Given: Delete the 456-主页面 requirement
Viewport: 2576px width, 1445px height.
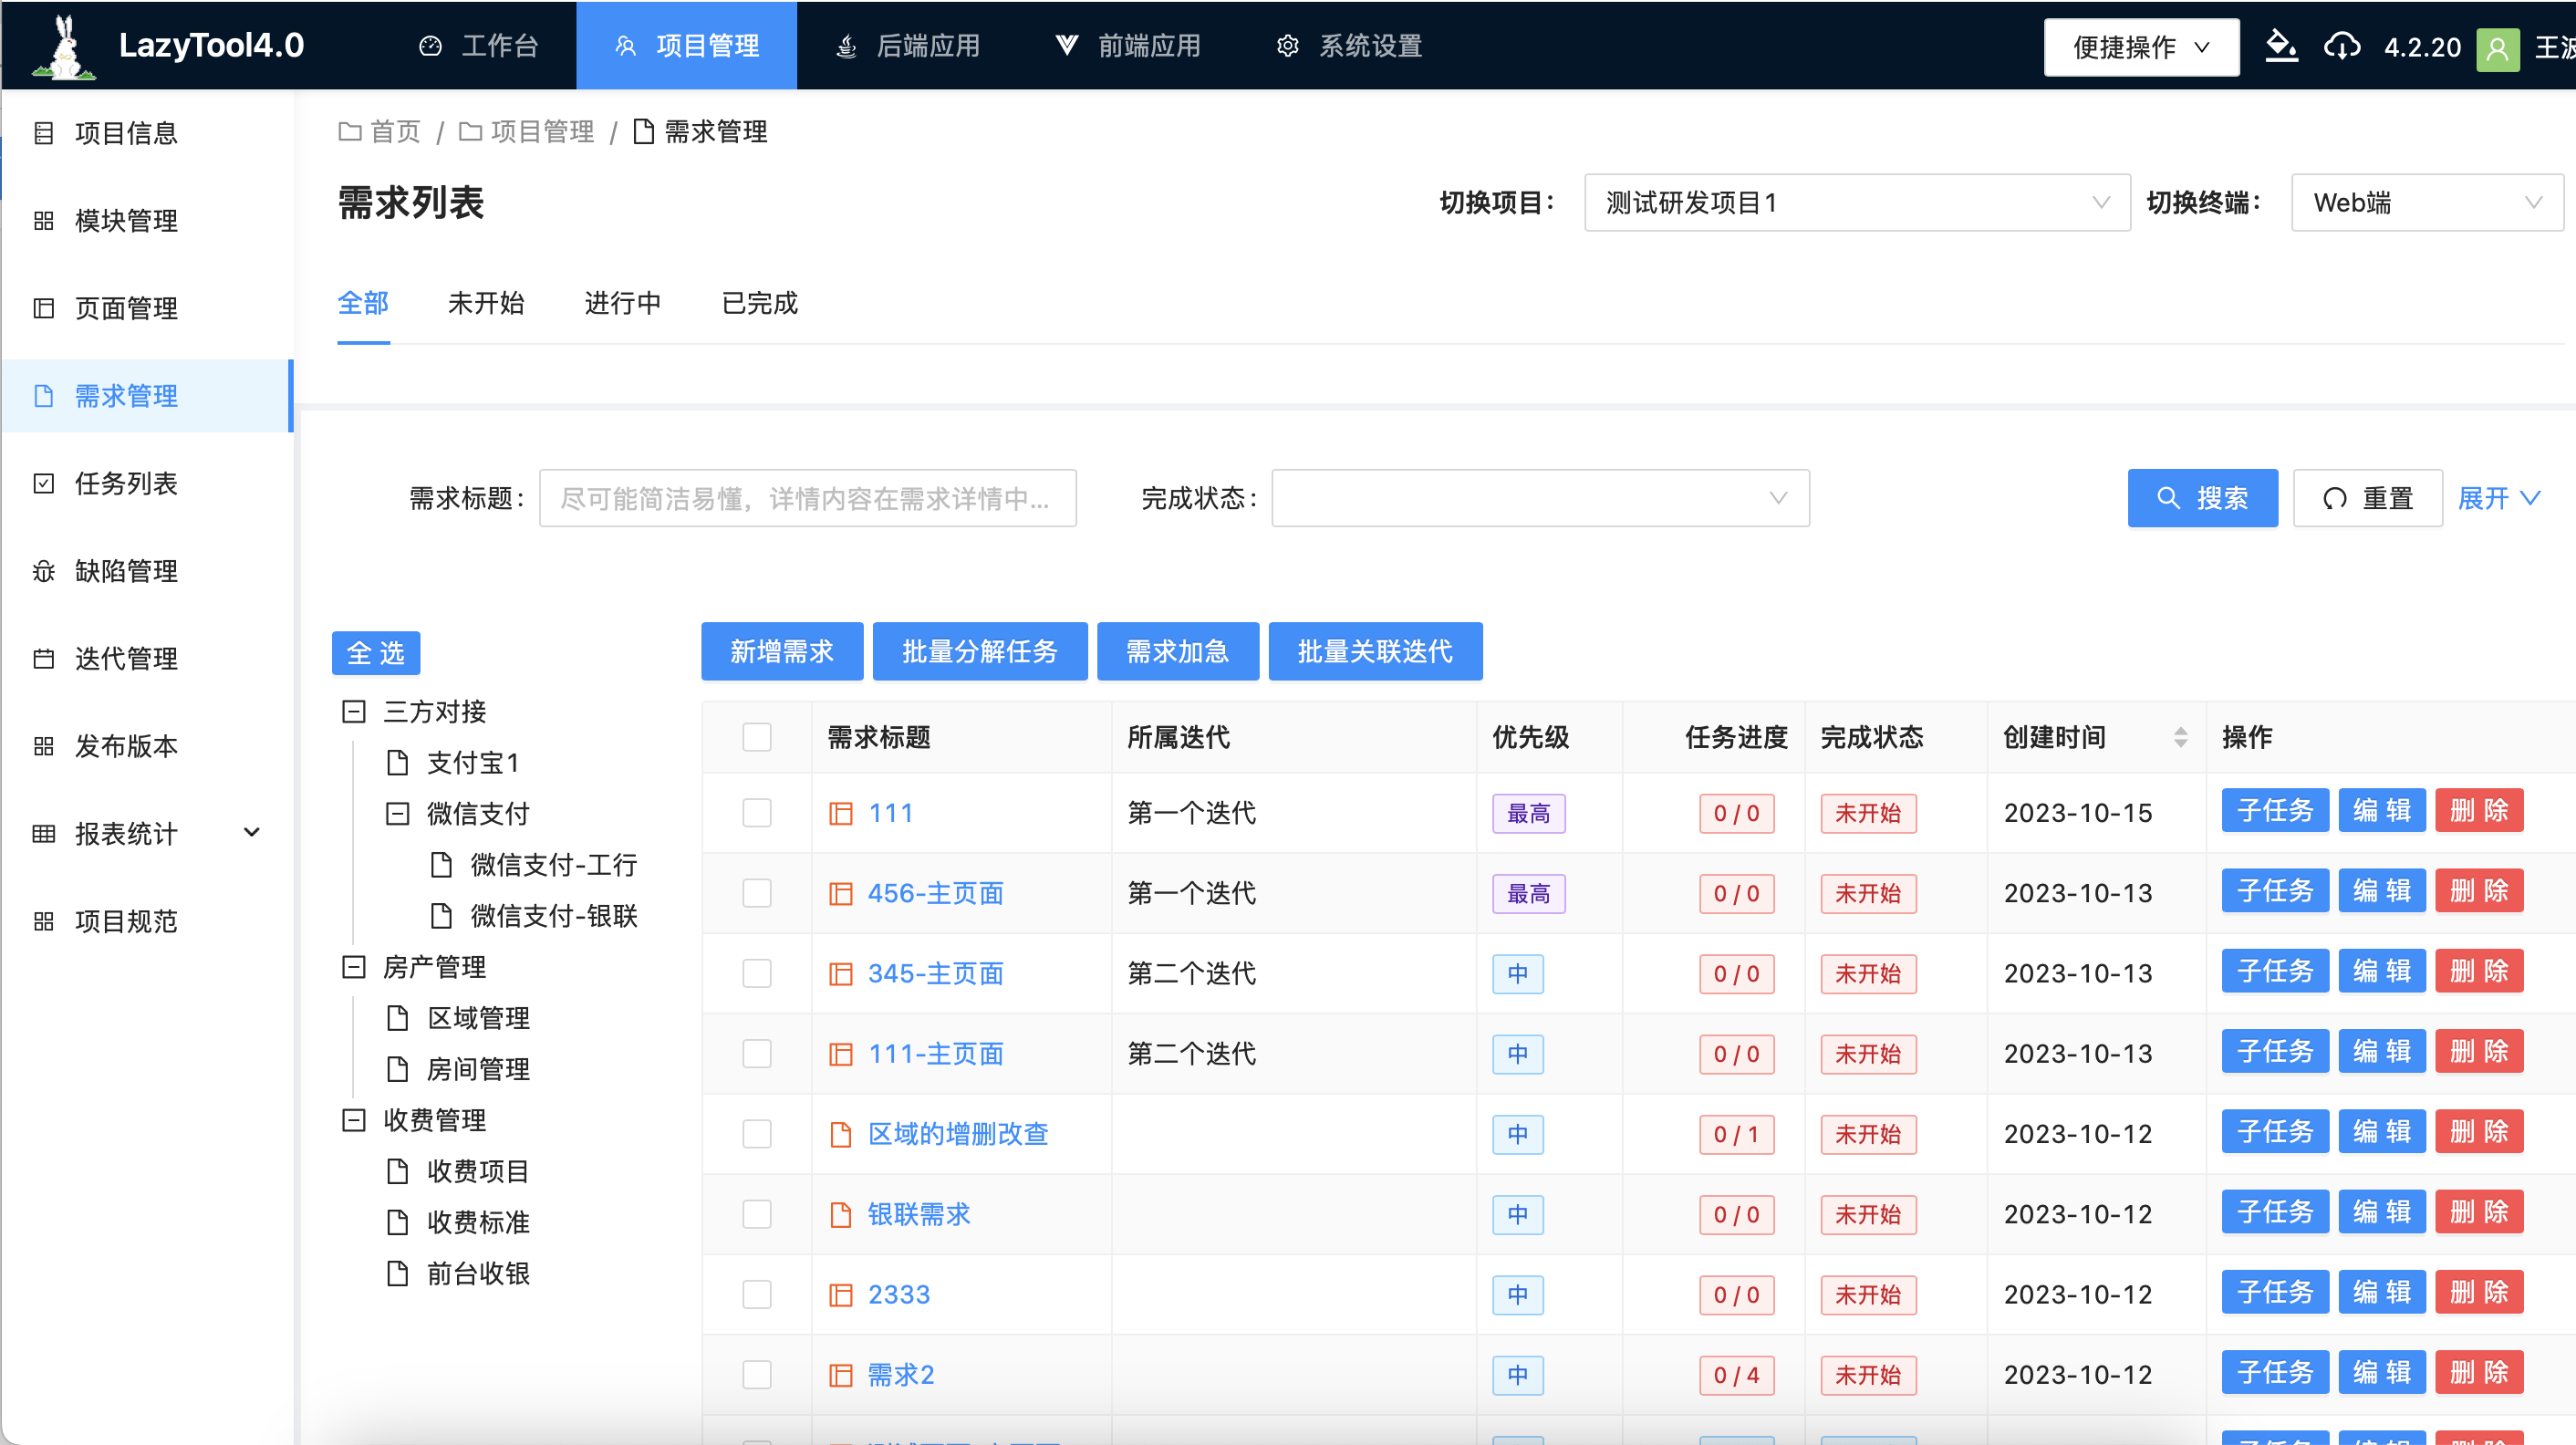Looking at the screenshot, I should [2479, 891].
